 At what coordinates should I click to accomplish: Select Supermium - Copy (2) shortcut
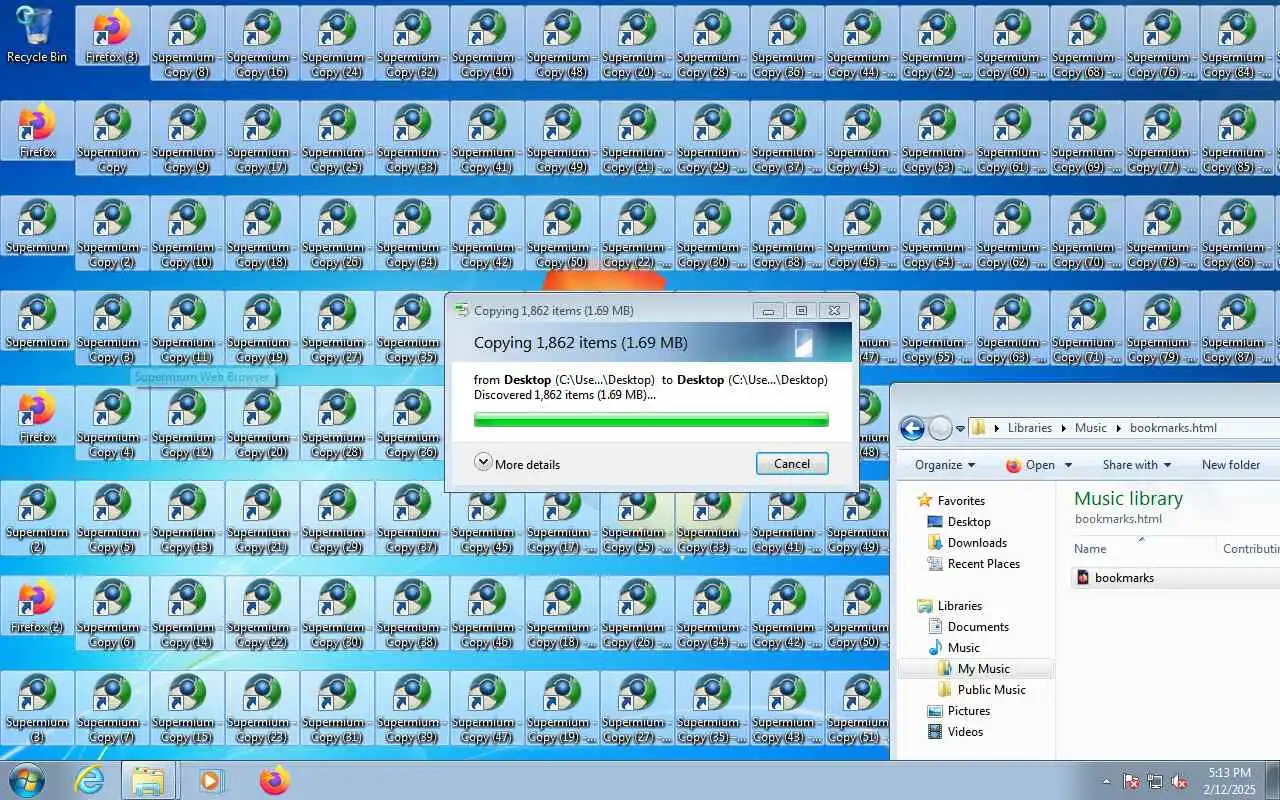point(112,233)
